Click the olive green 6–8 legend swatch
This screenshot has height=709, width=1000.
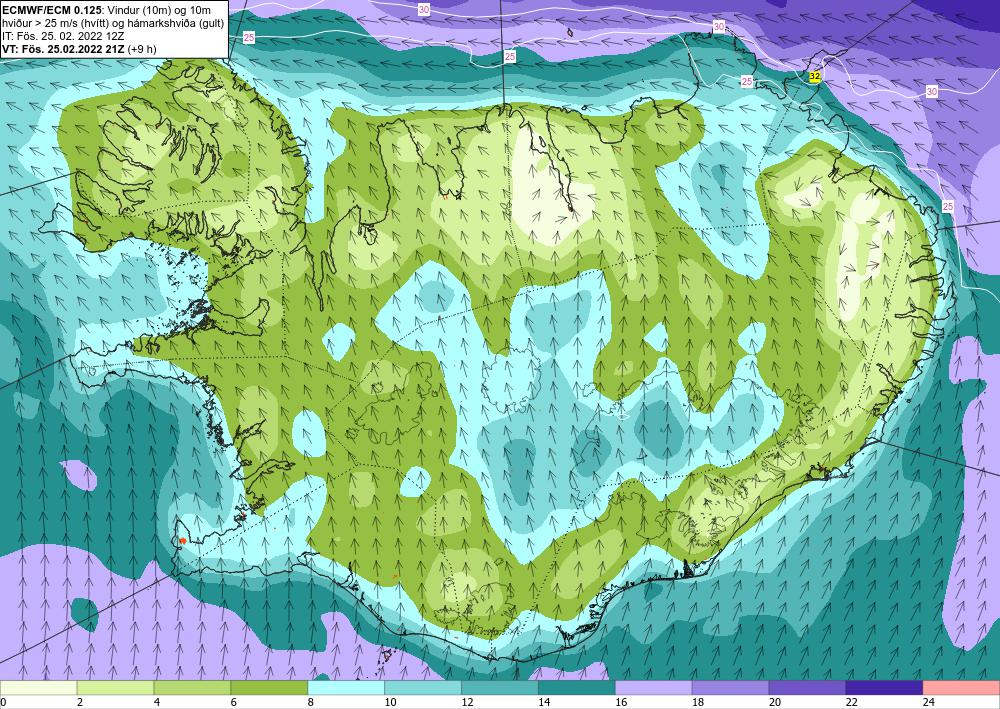269,688
